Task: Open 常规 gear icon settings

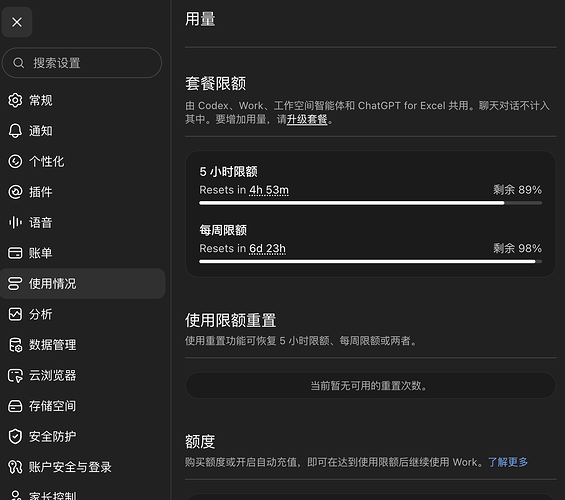Action: pos(15,100)
